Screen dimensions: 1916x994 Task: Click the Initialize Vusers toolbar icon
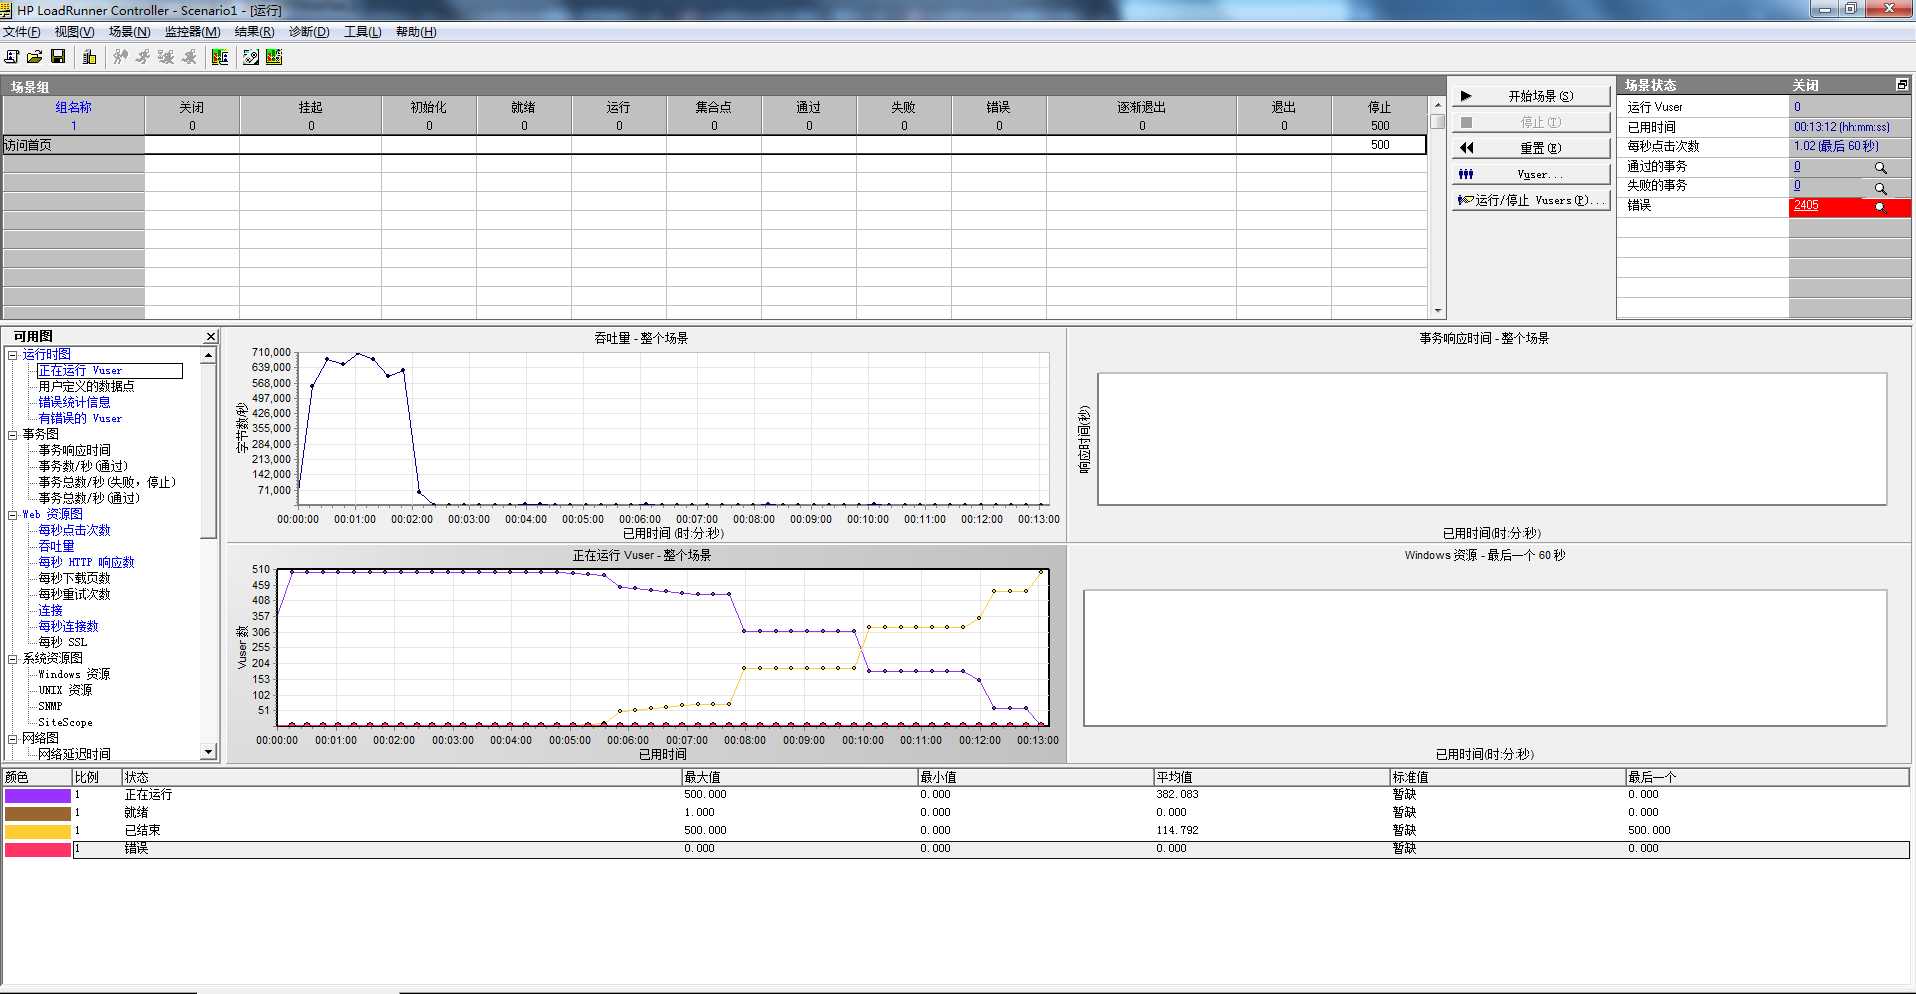(x=121, y=57)
